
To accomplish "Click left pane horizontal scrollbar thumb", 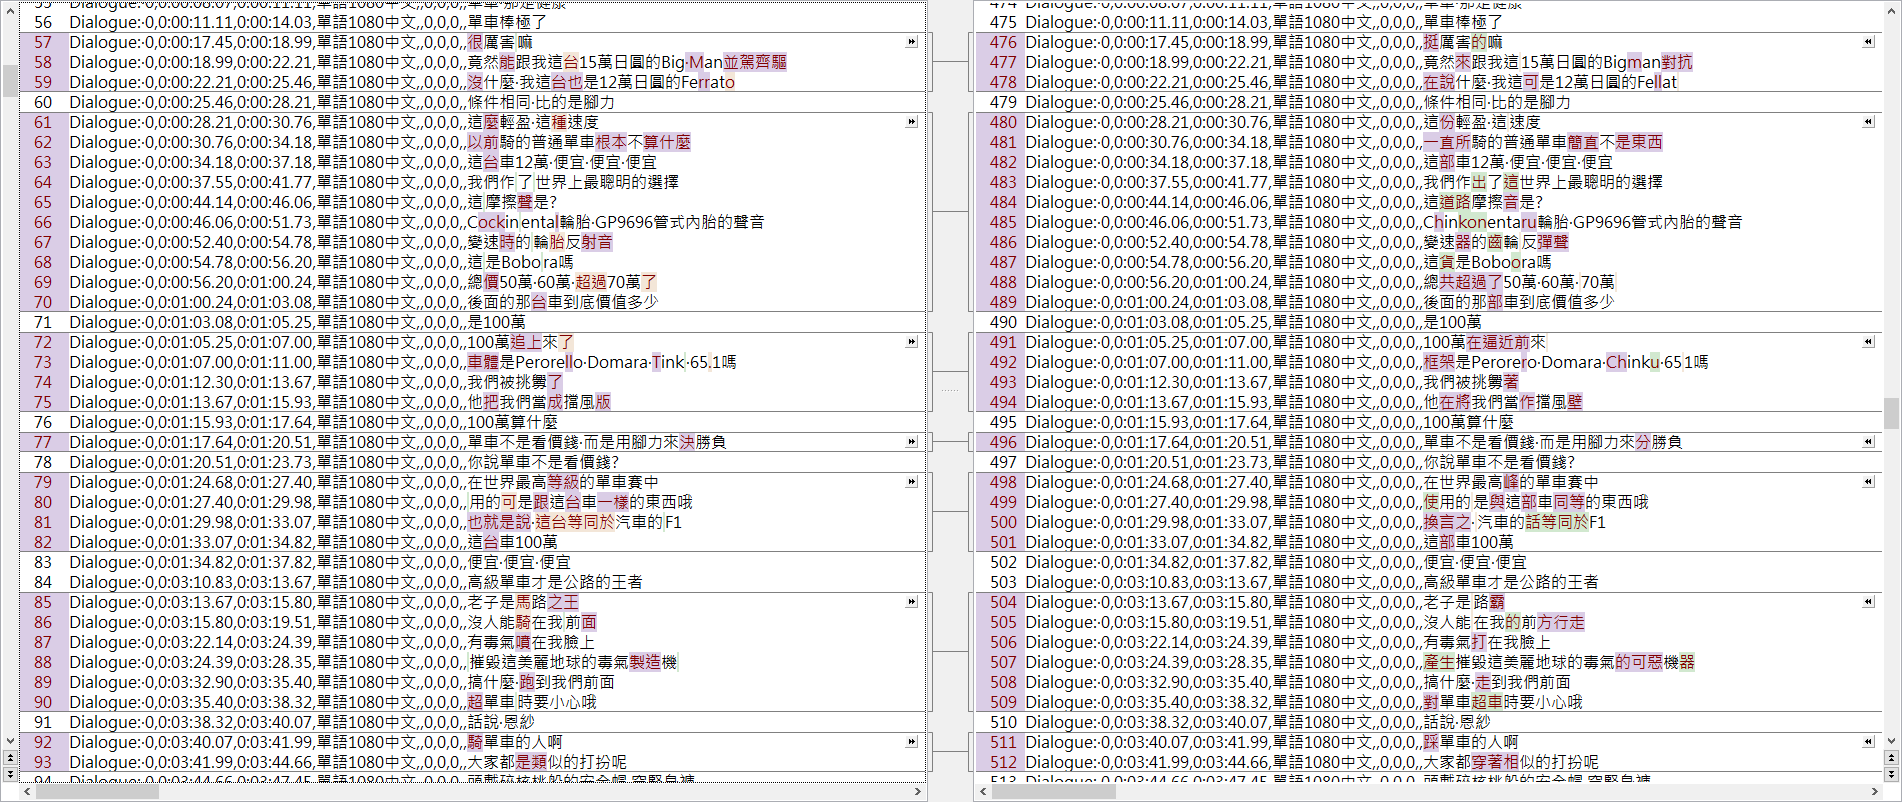I will [x=97, y=791].
